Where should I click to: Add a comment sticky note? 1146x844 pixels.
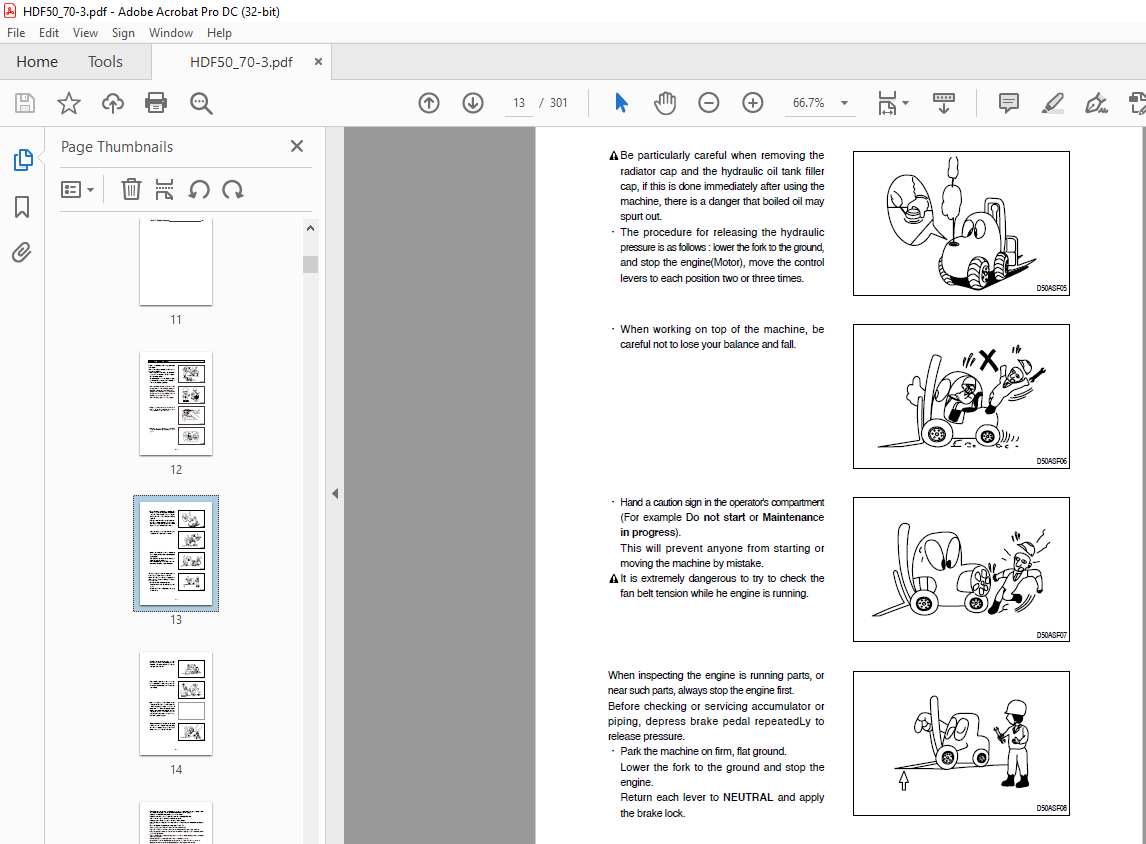[1009, 103]
